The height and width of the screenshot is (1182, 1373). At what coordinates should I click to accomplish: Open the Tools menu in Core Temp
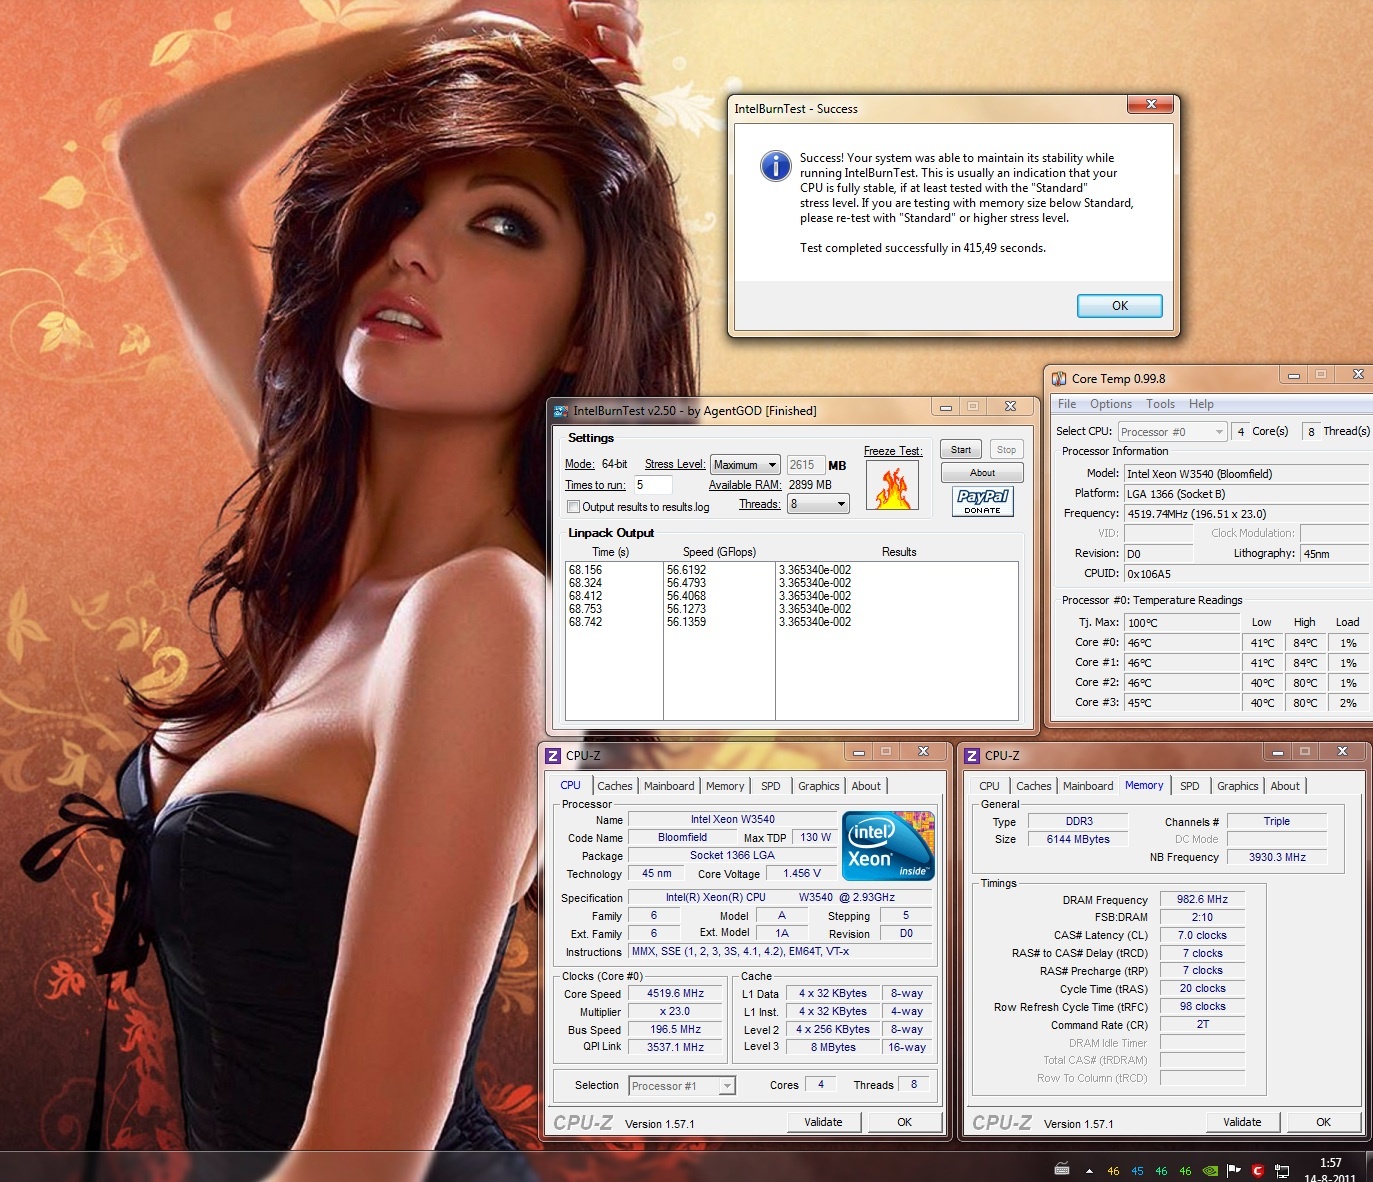pyautogui.click(x=1160, y=404)
